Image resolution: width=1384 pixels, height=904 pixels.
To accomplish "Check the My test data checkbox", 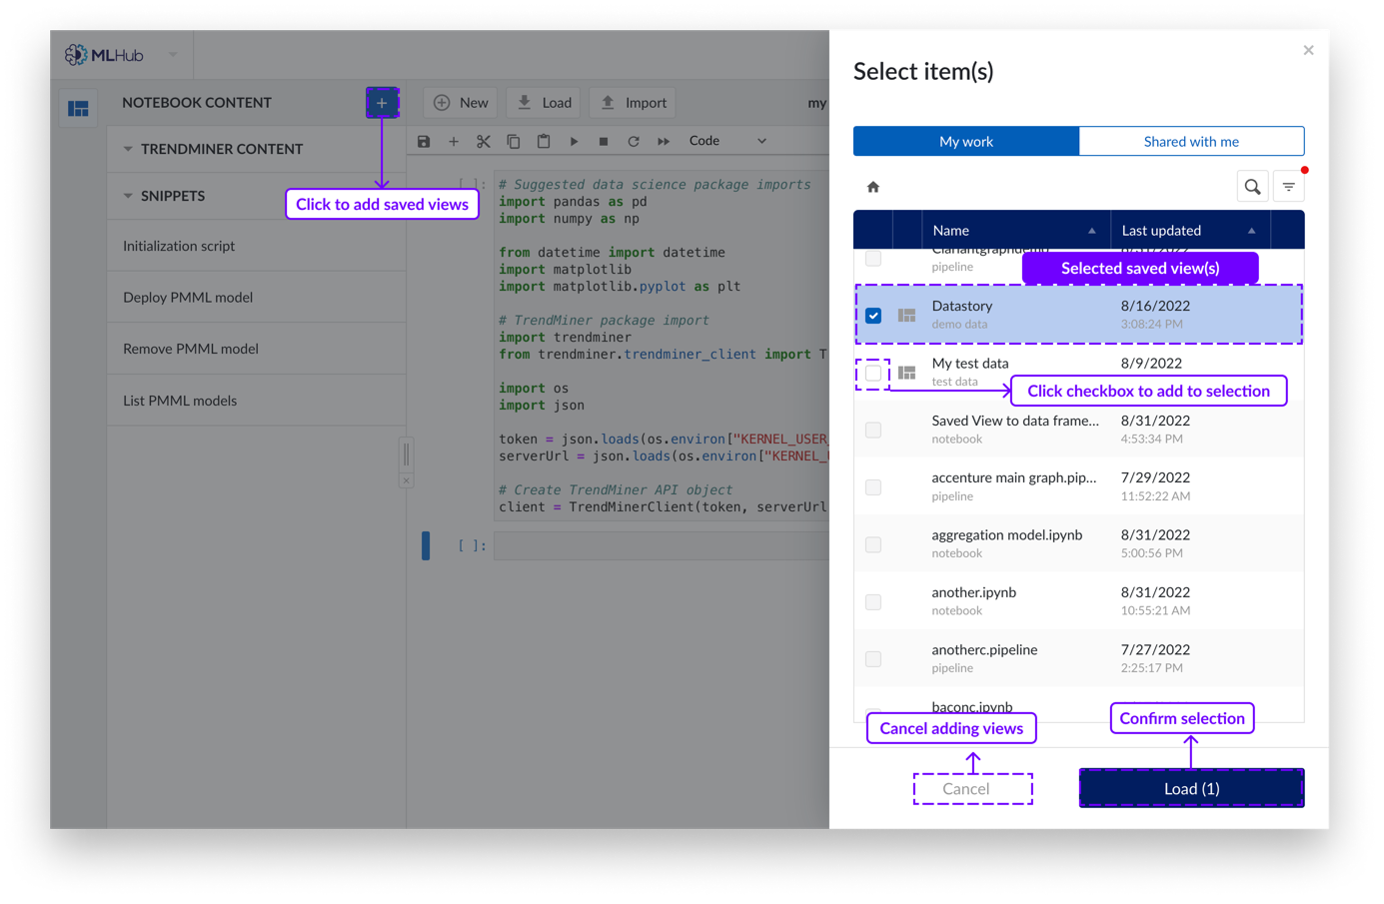I will (x=873, y=373).
